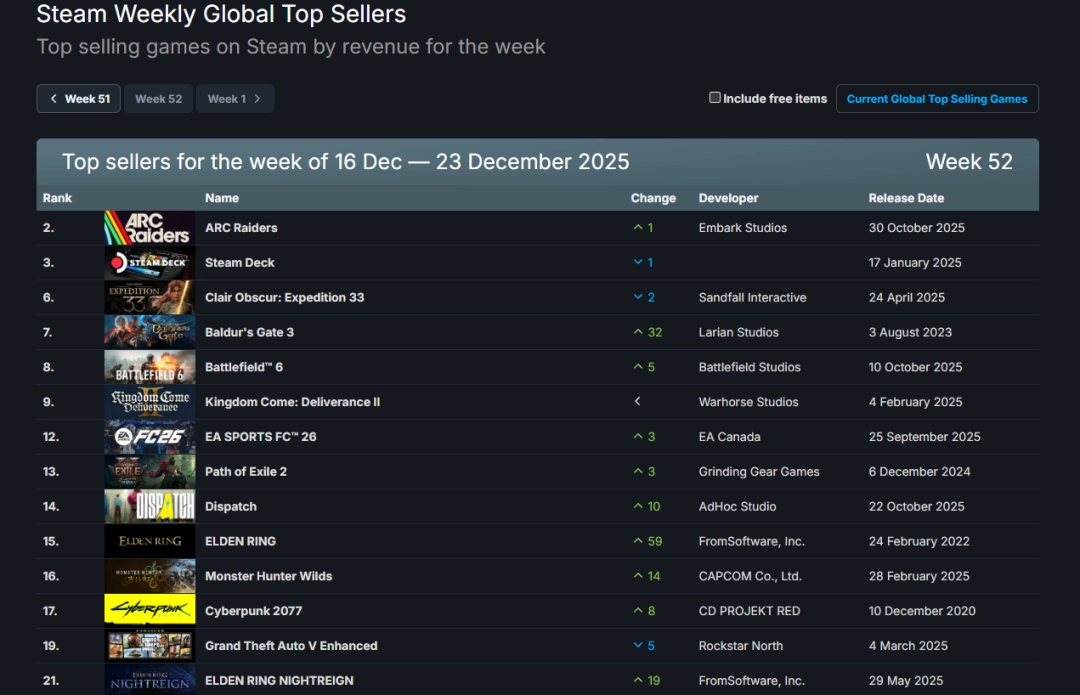
Task: Click the back chevron on Week 51 button
Action: pos(55,98)
